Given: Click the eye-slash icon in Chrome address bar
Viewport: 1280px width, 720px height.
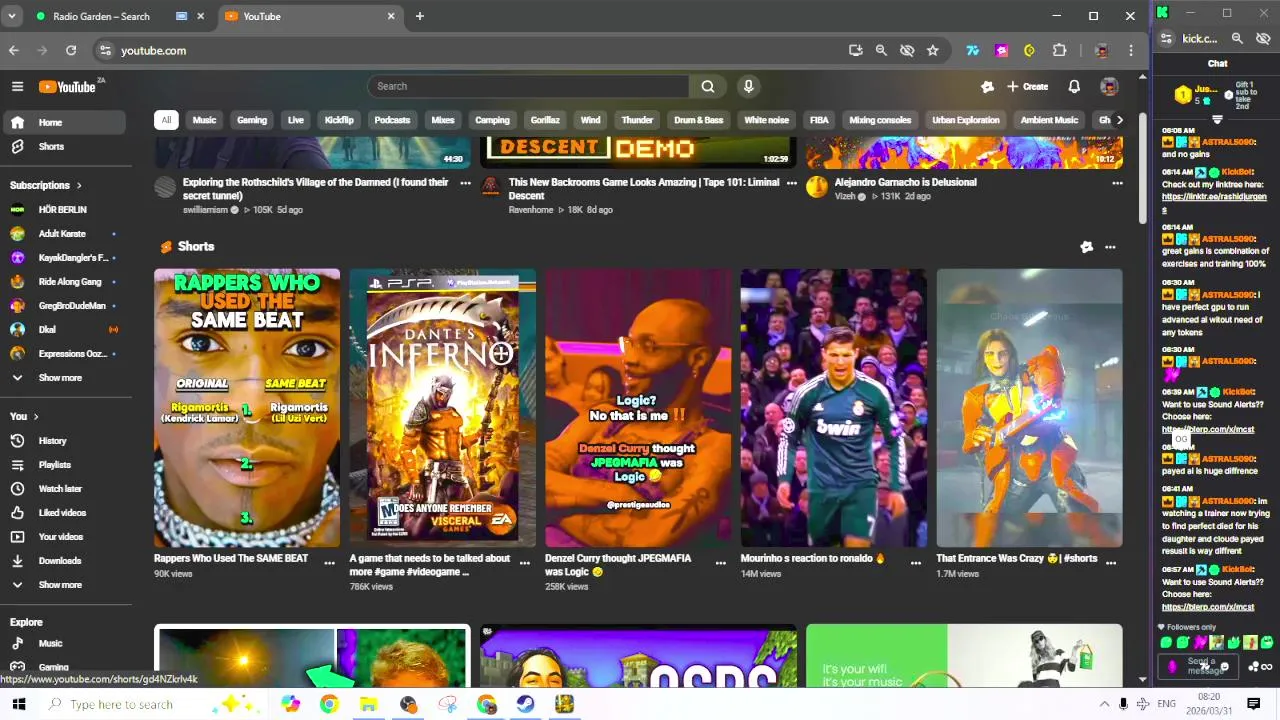Looking at the screenshot, I should (907, 50).
